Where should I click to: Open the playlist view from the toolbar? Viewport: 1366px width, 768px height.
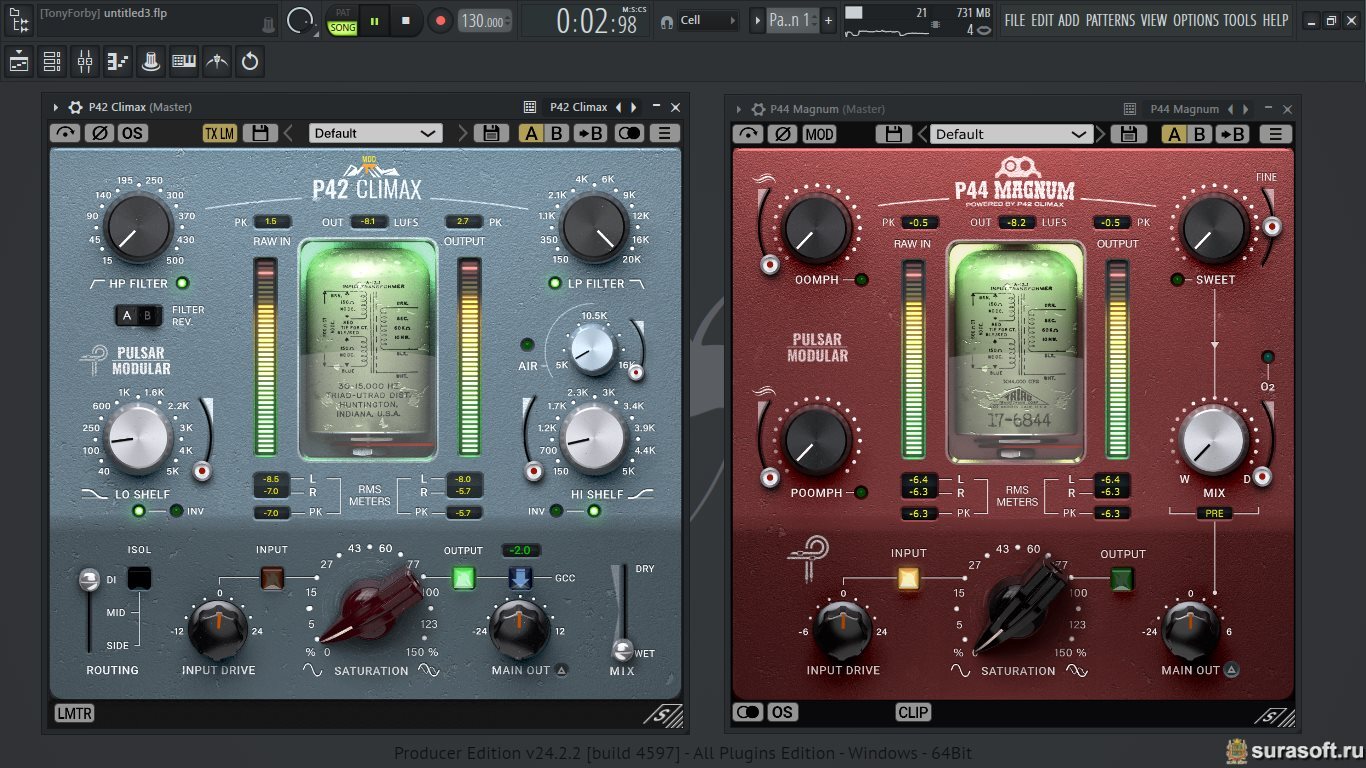click(x=19, y=62)
